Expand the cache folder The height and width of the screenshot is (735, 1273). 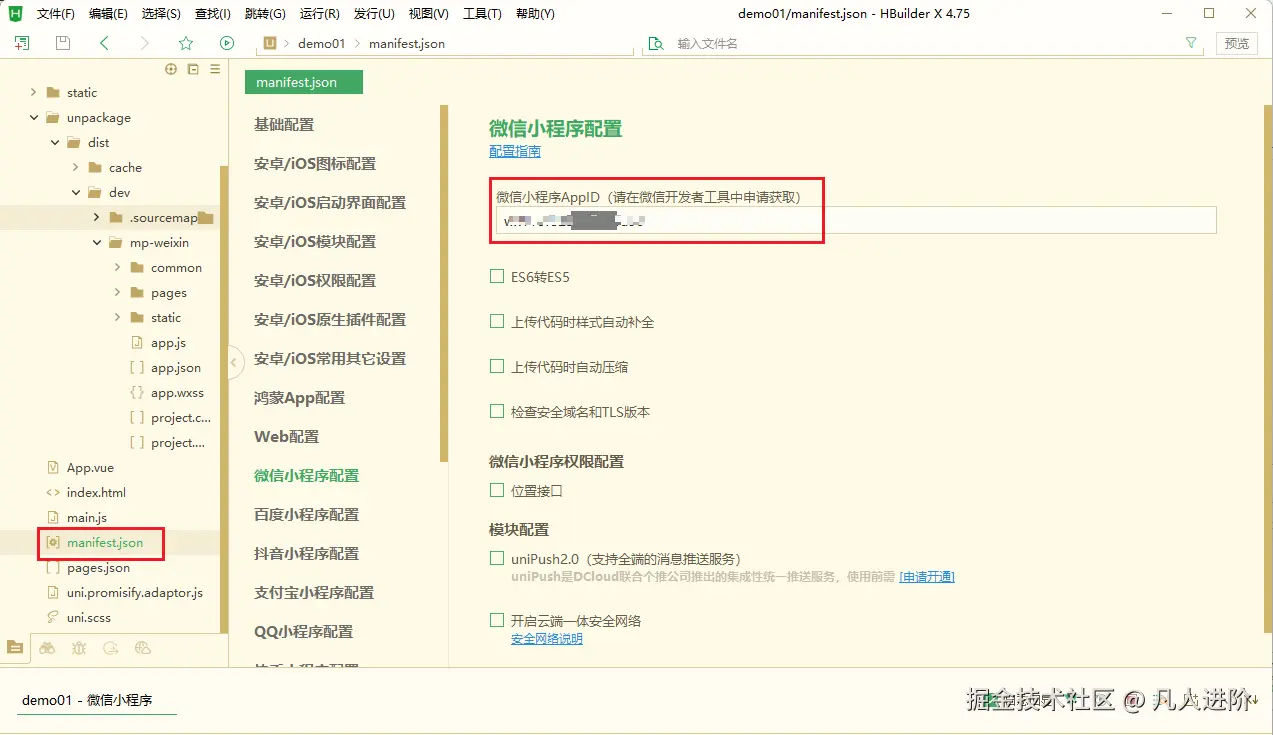(76, 168)
